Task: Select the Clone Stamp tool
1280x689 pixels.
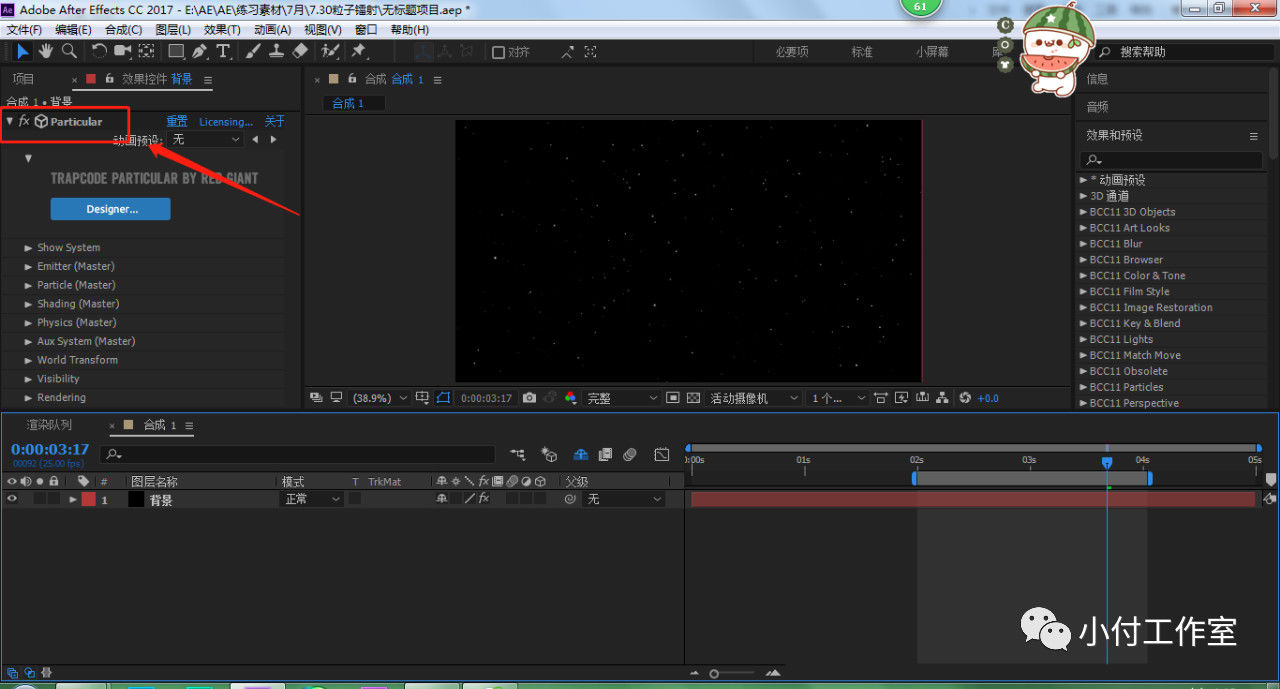Action: (277, 51)
